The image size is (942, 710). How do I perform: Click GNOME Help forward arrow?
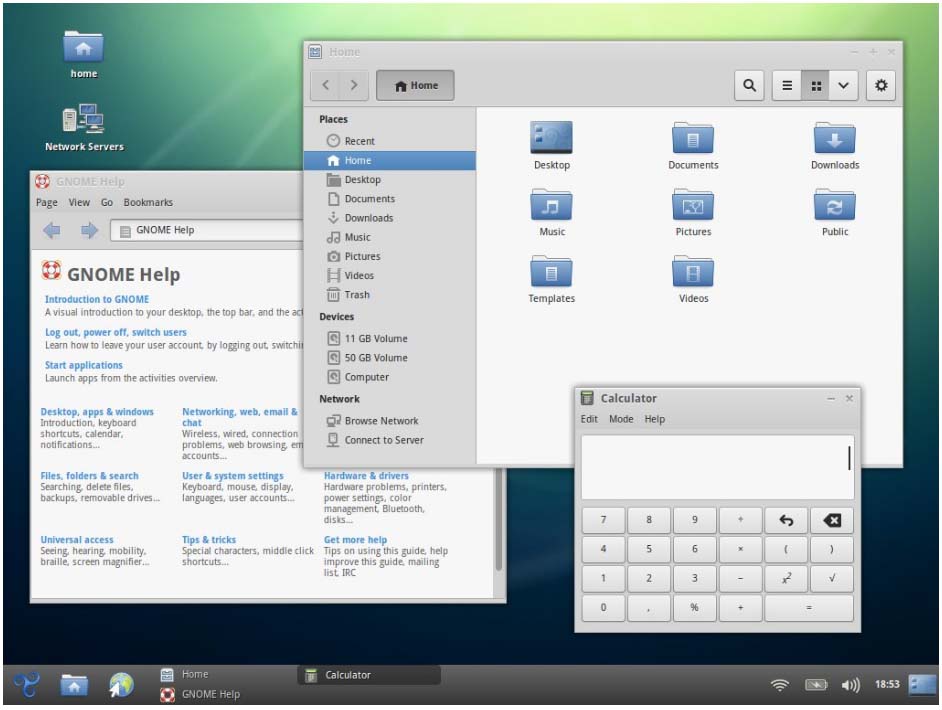pyautogui.click(x=89, y=230)
